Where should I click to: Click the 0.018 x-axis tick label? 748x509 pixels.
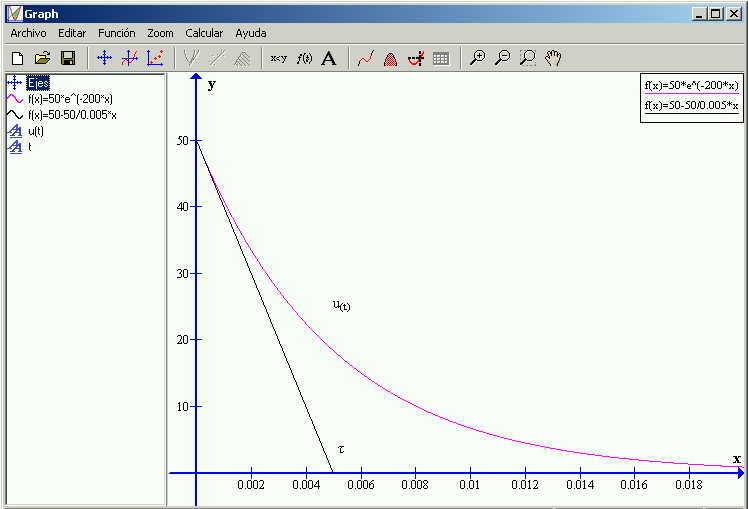[689, 485]
